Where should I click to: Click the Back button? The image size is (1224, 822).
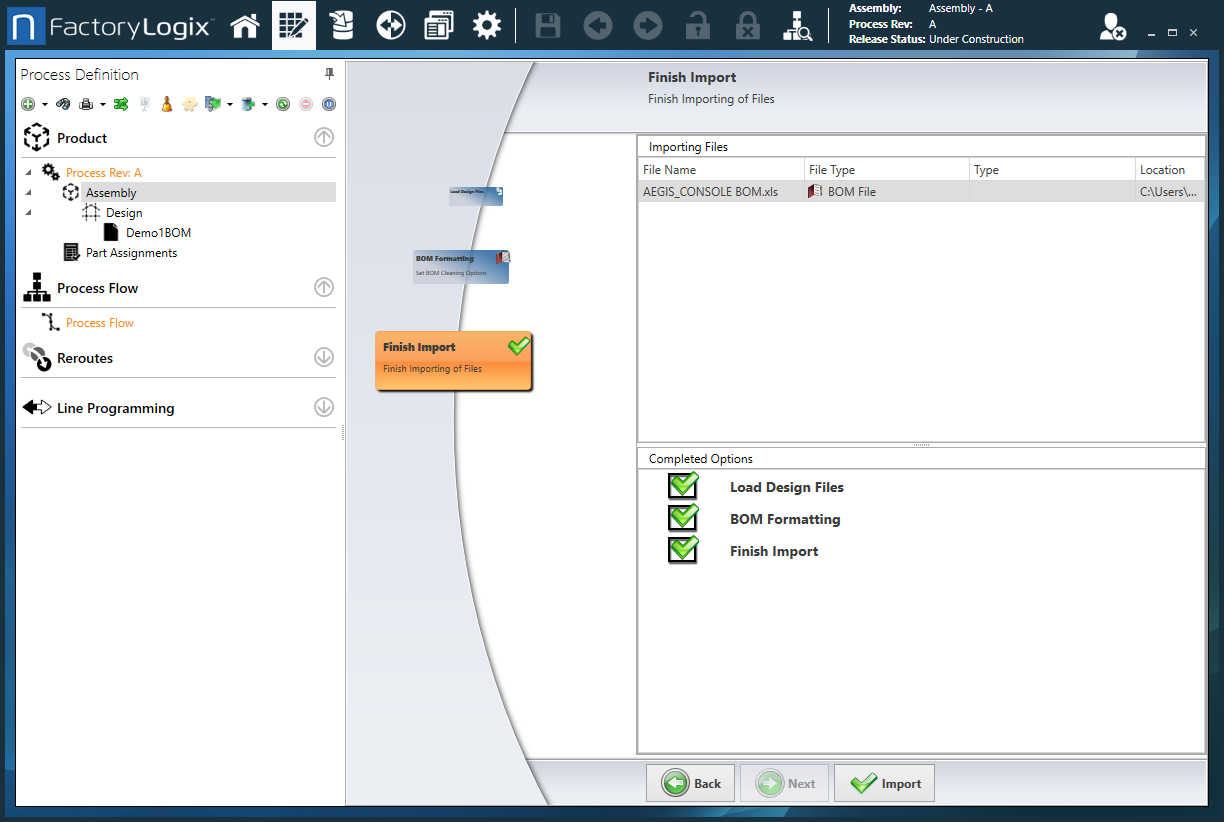point(690,783)
